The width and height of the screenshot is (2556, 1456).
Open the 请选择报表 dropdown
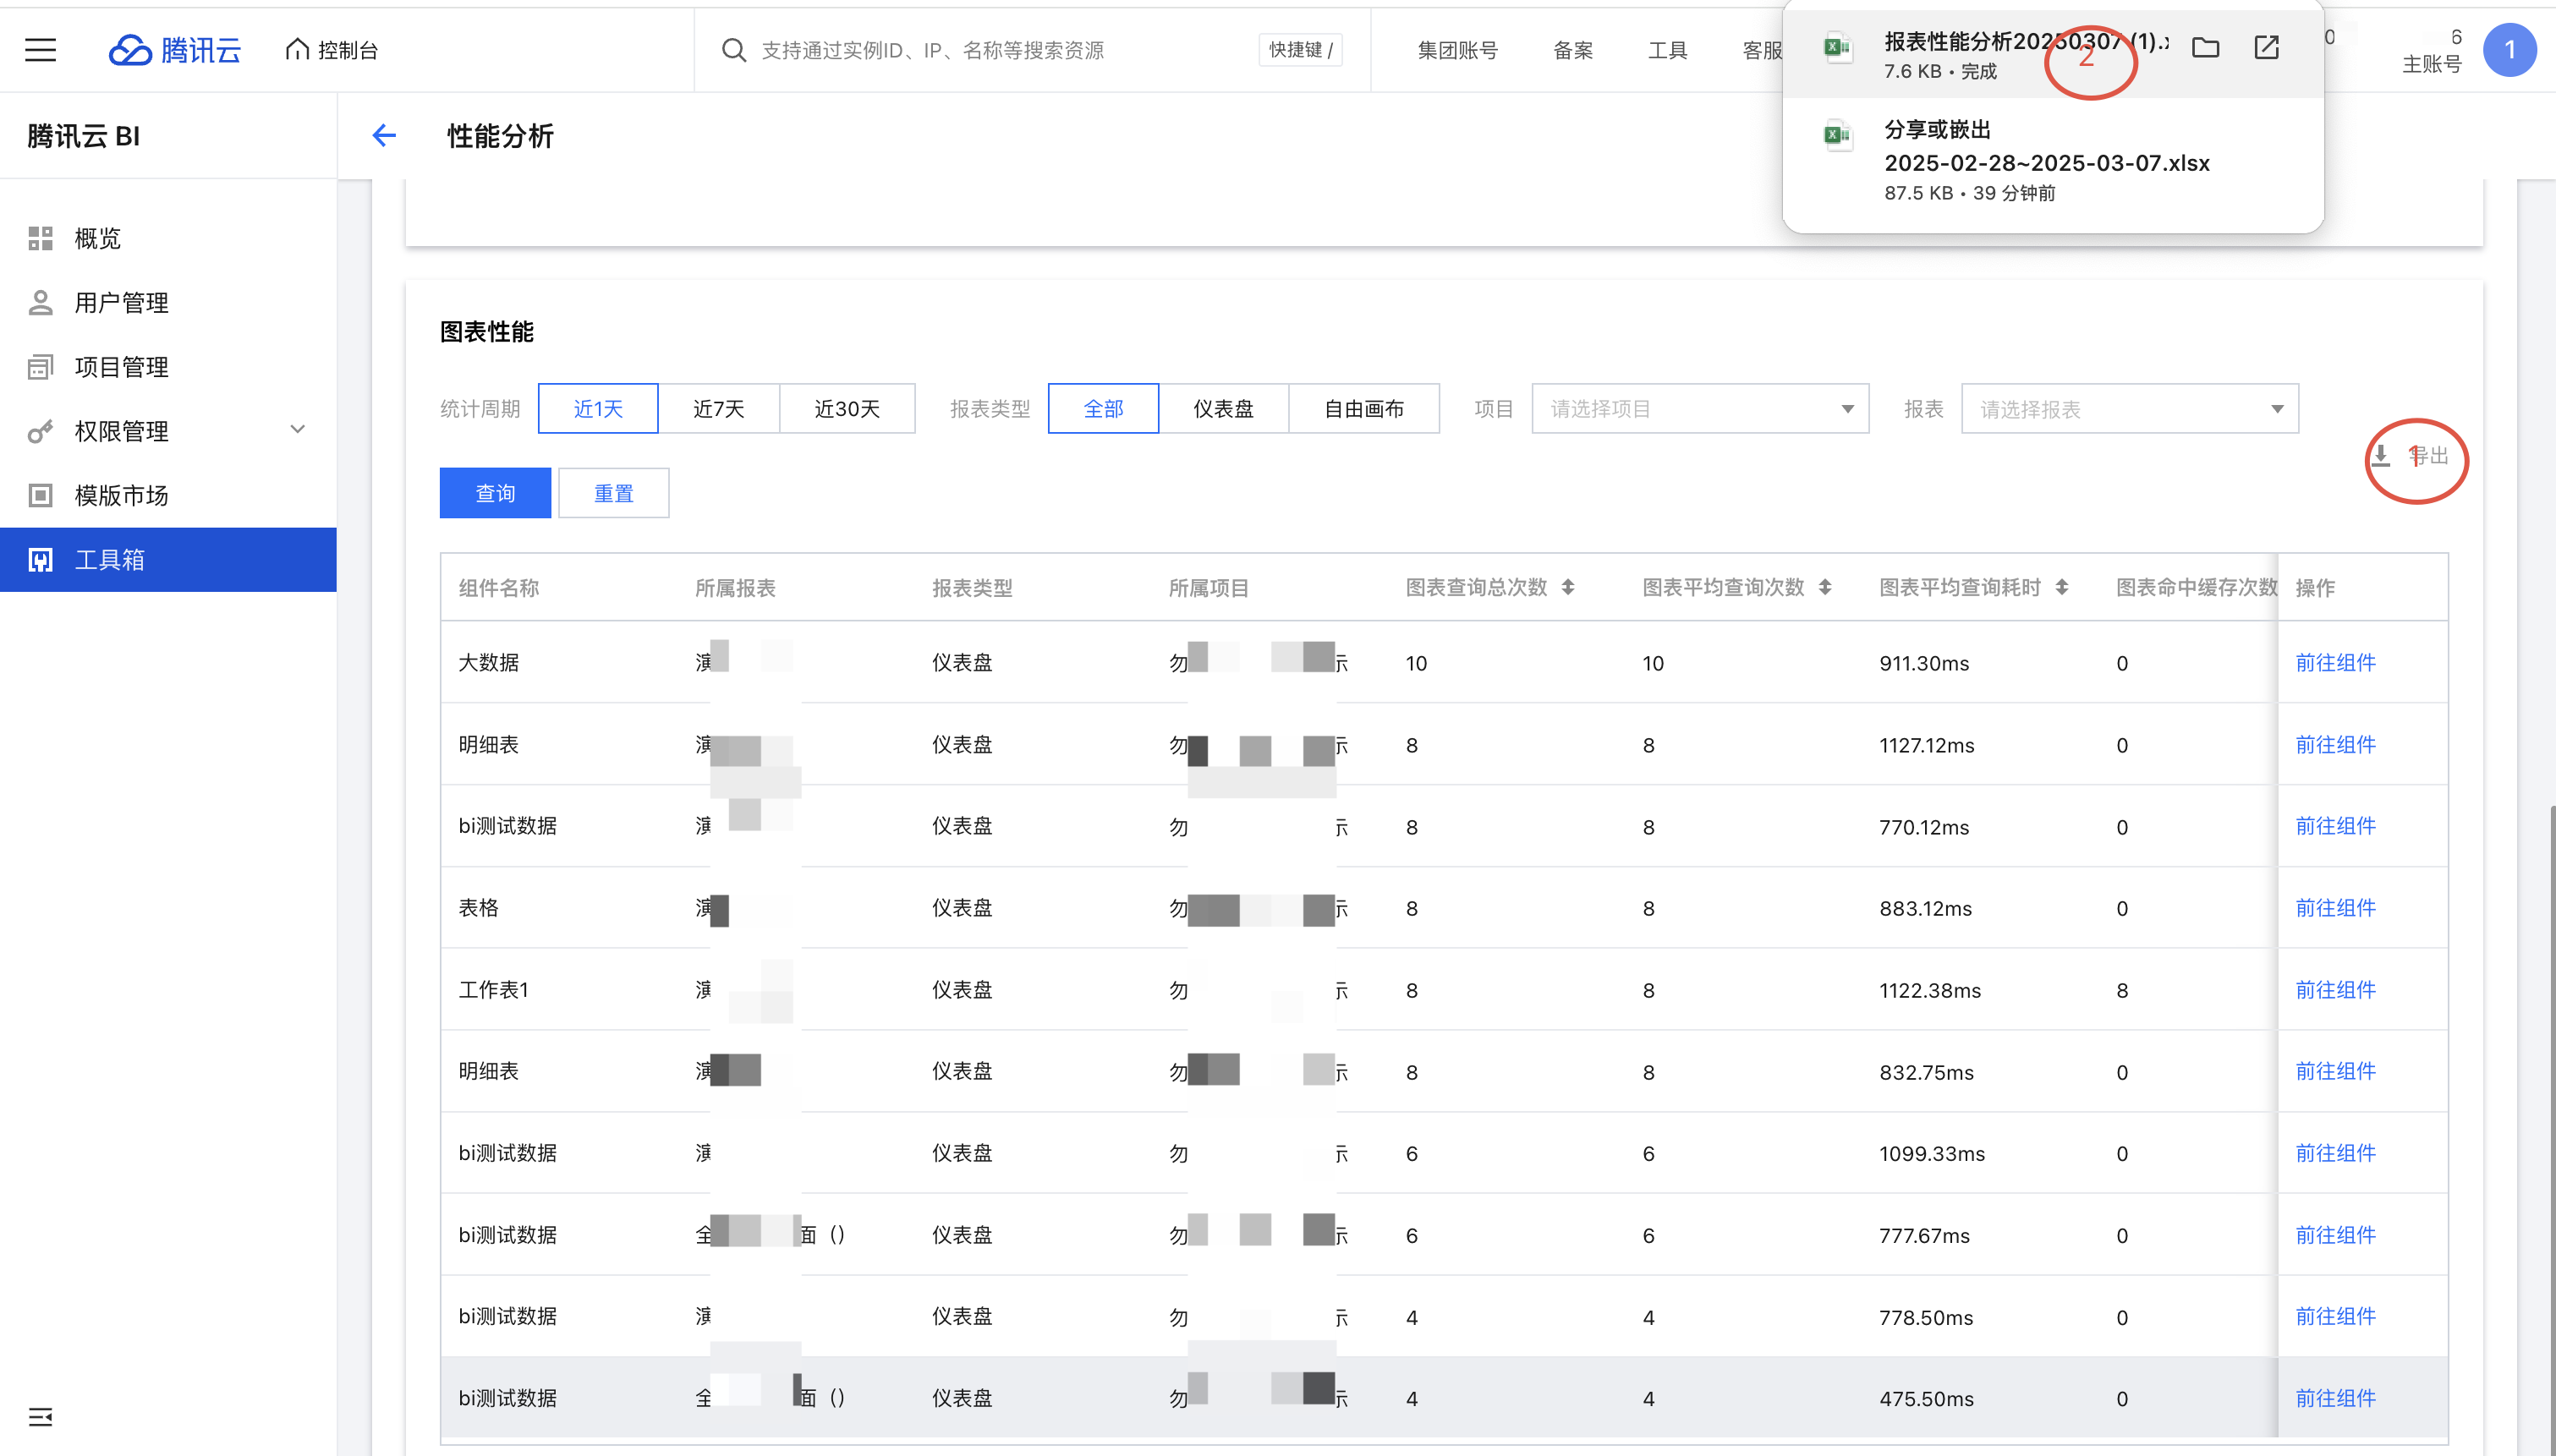(2129, 409)
